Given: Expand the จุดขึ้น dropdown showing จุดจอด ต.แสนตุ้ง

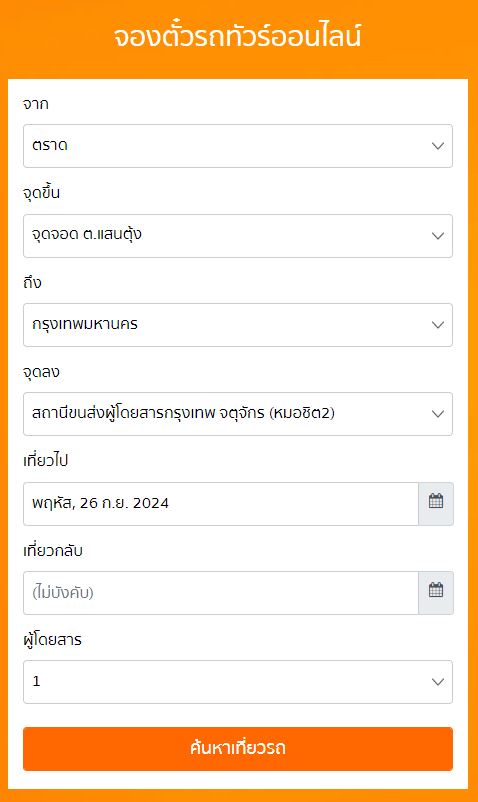Looking at the screenshot, I should [238, 236].
